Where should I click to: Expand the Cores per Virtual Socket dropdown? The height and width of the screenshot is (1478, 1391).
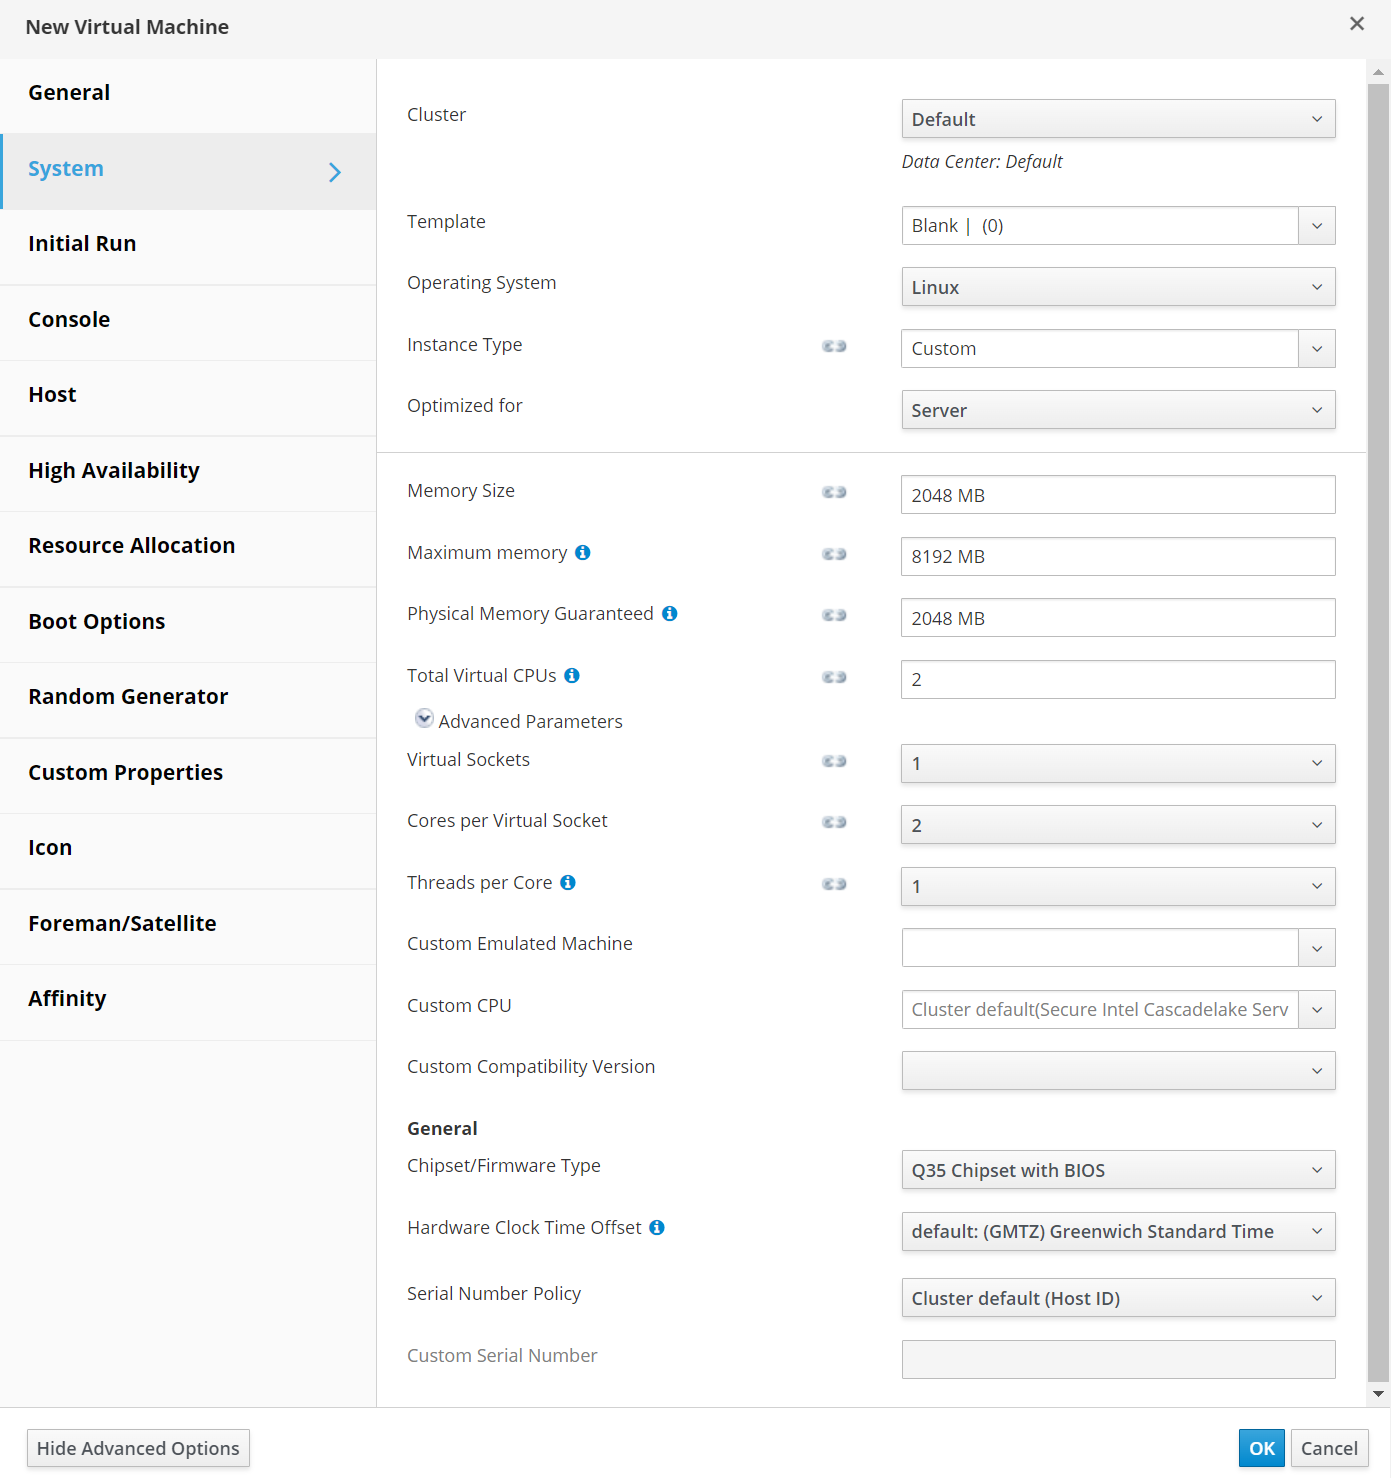click(x=1117, y=825)
